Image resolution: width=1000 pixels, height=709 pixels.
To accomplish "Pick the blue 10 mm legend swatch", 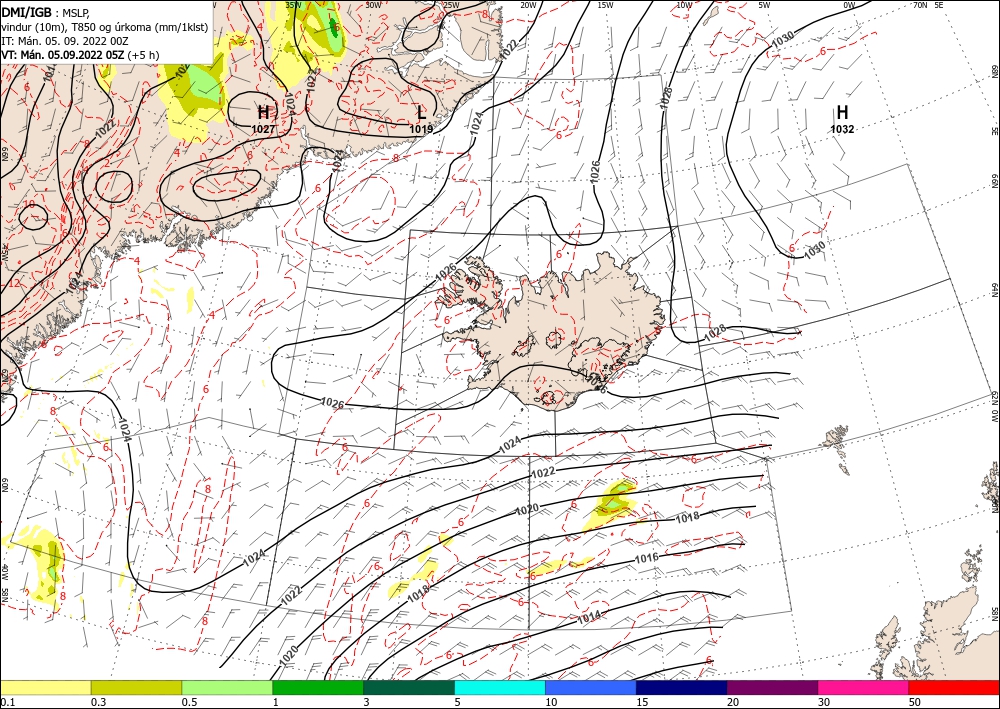I will [591, 687].
